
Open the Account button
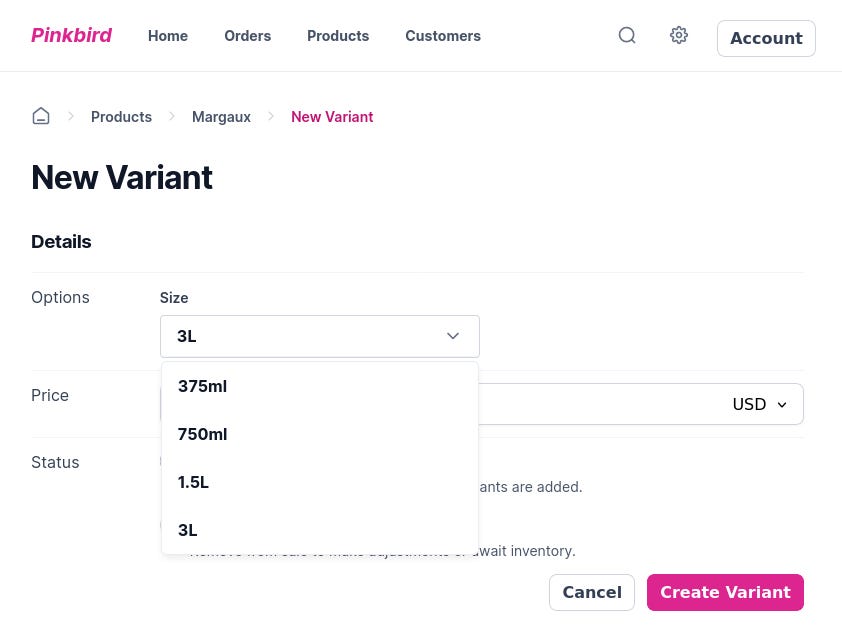click(x=766, y=38)
